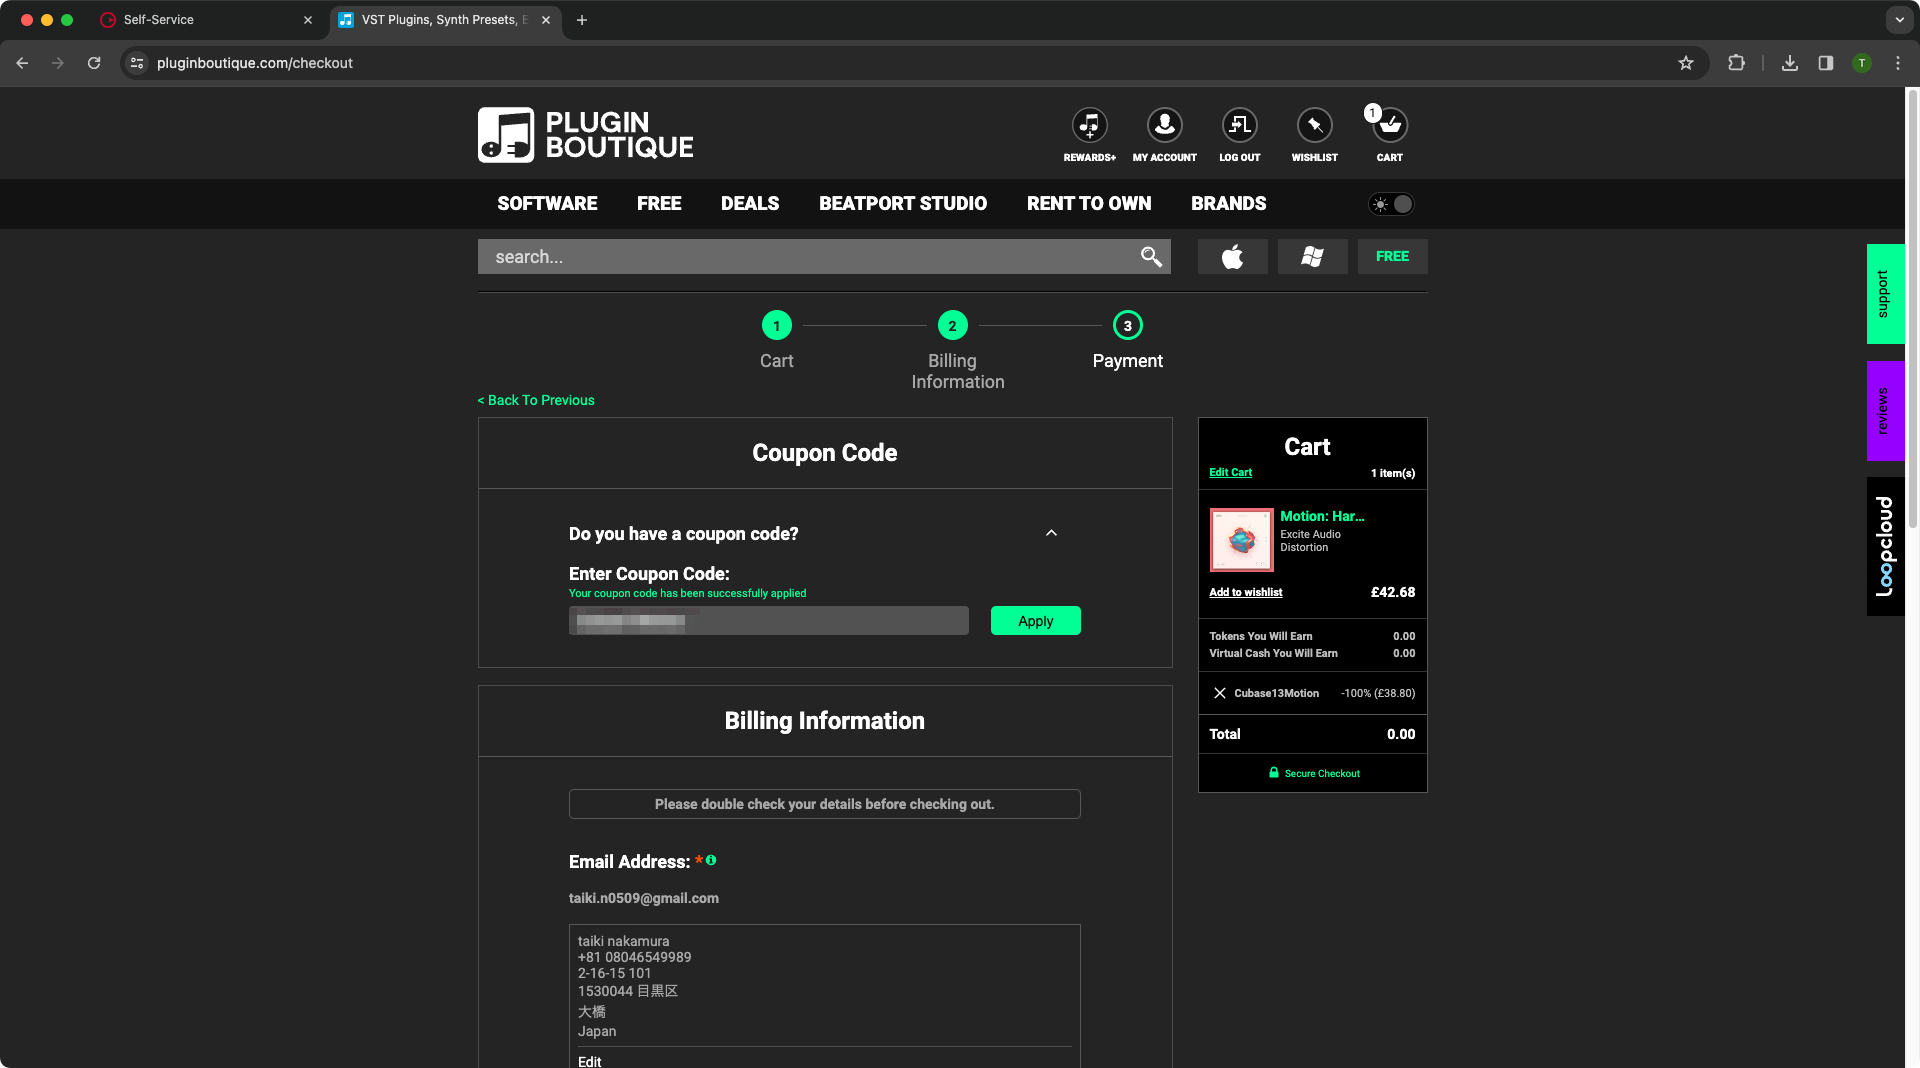Click the Edit Cart link
The image size is (1920, 1068).
[1230, 472]
